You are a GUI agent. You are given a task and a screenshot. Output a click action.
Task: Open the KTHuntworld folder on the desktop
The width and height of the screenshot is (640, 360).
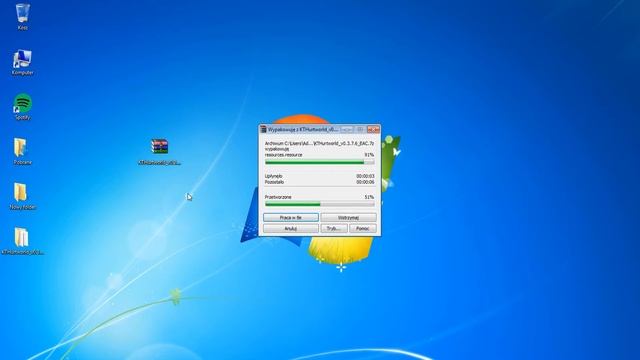point(22,241)
